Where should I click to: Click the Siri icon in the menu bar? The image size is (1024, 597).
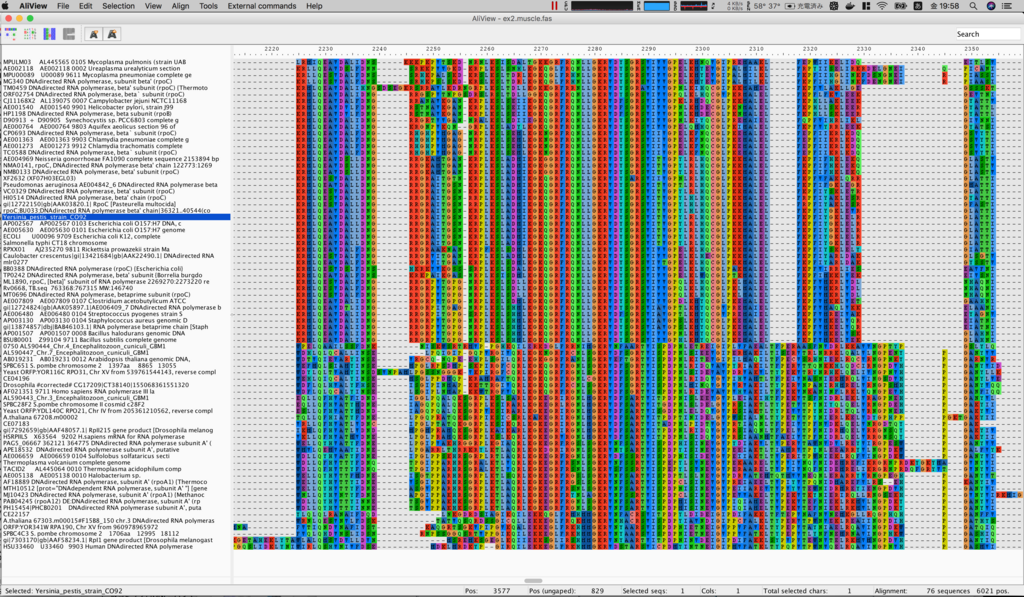pyautogui.click(x=991, y=6)
